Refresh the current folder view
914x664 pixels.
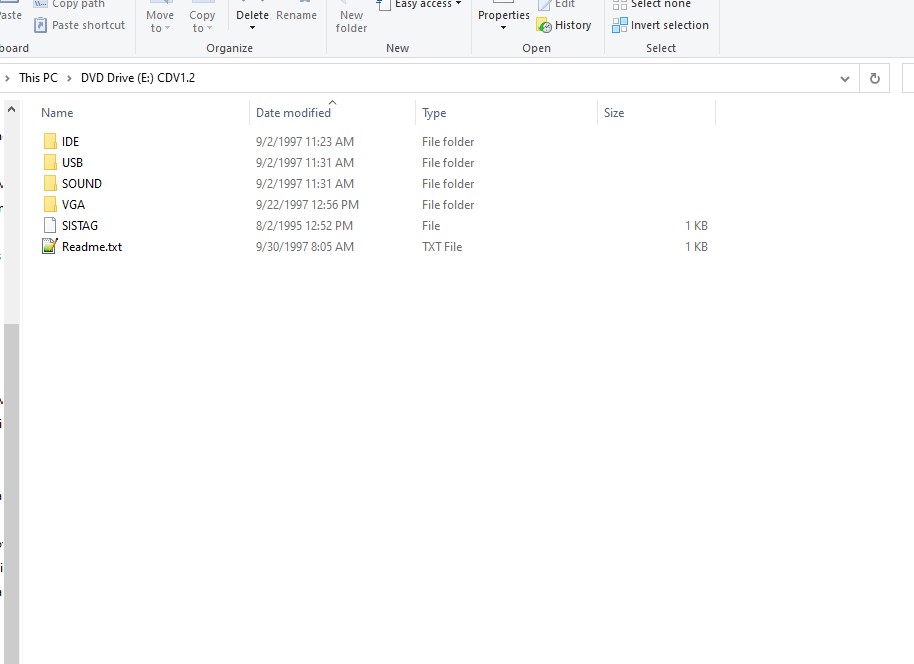(x=875, y=78)
